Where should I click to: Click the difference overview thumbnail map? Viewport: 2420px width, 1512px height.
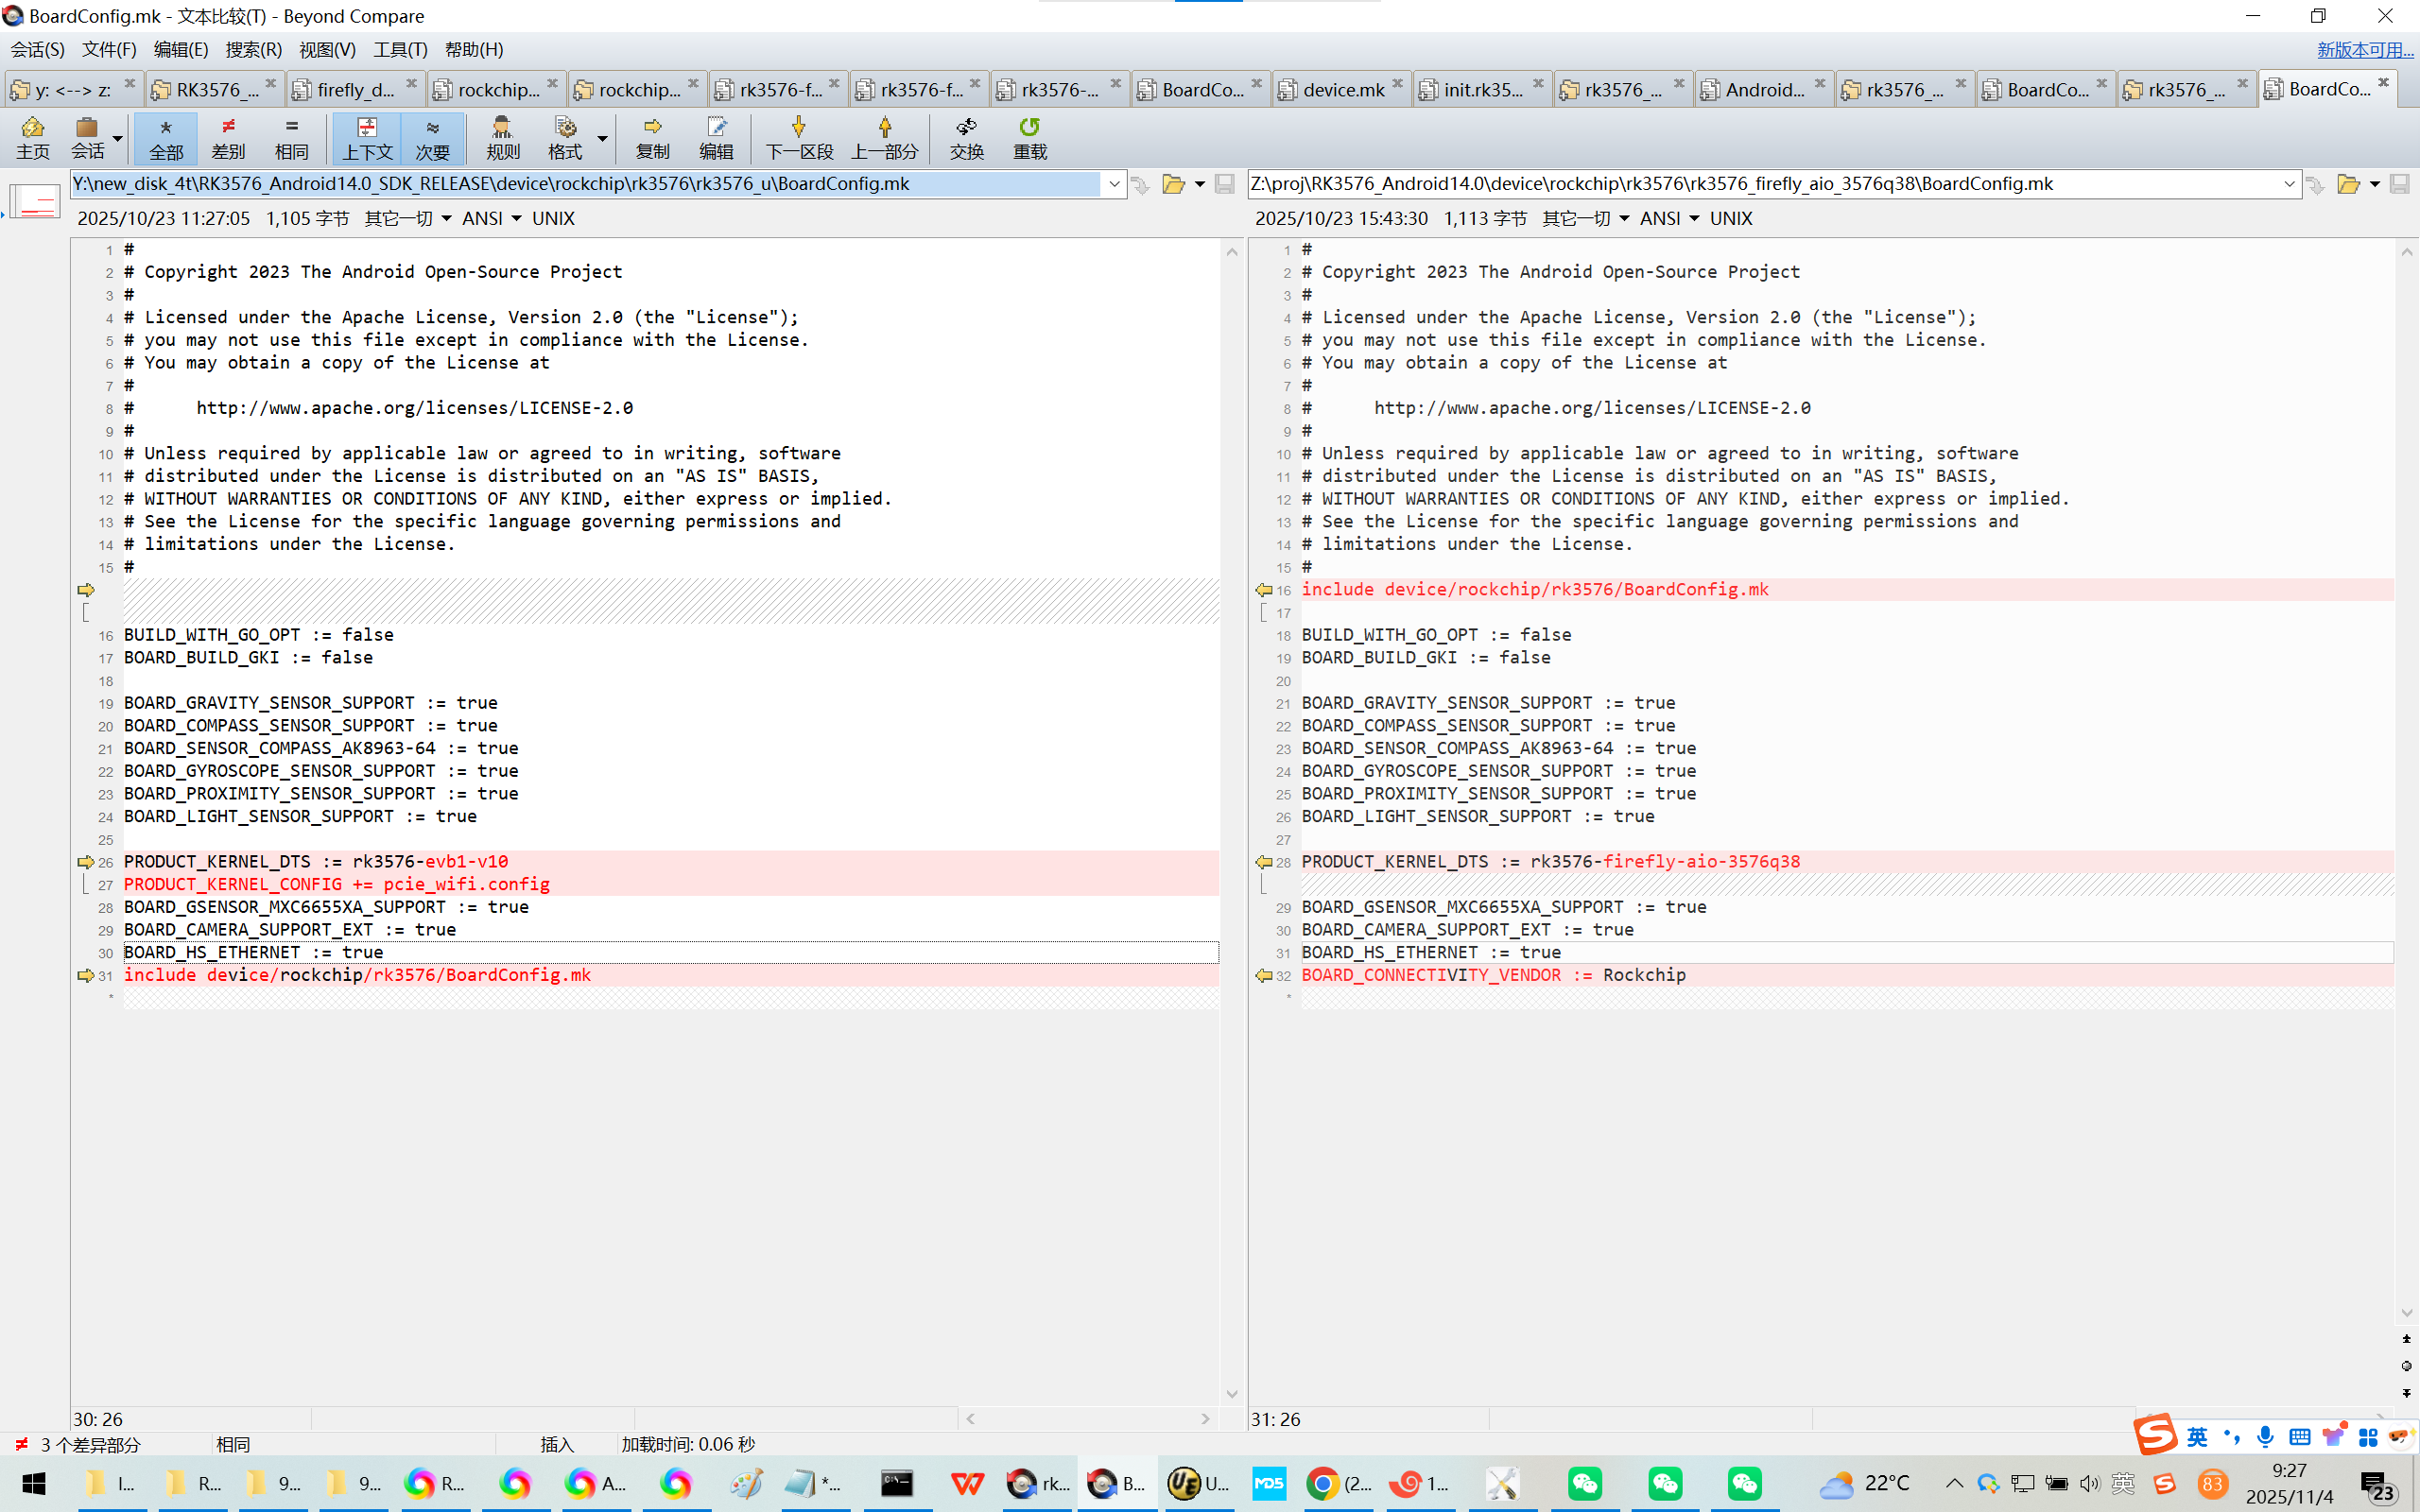pos(36,202)
